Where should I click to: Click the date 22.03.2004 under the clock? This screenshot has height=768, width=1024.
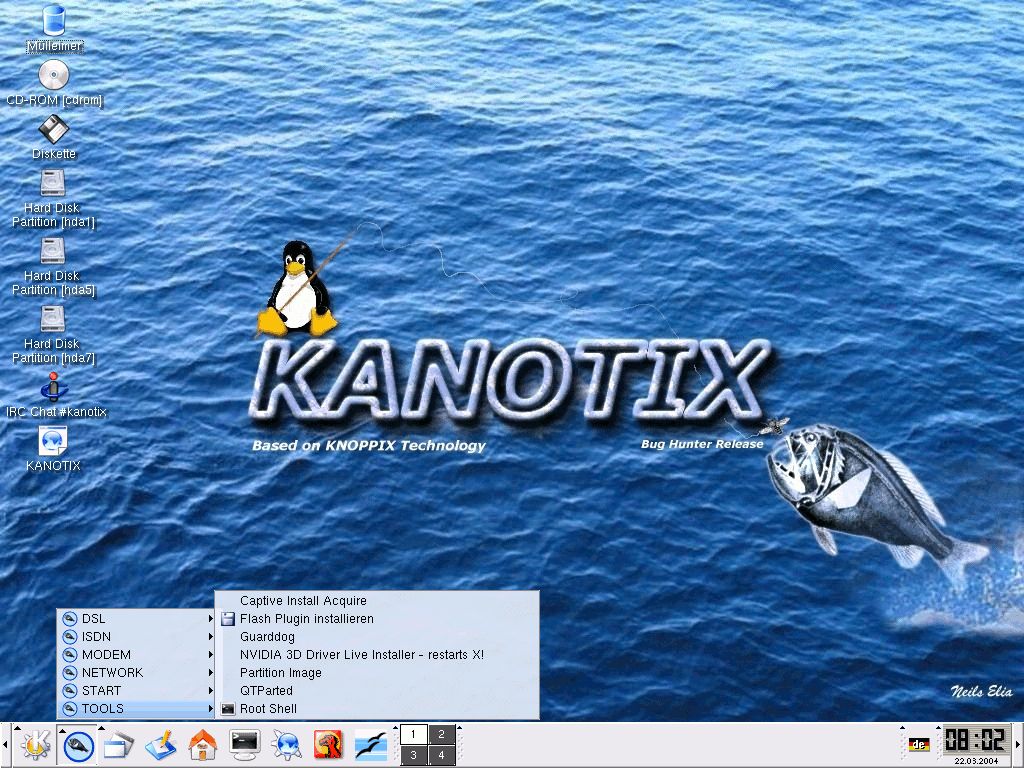976,761
